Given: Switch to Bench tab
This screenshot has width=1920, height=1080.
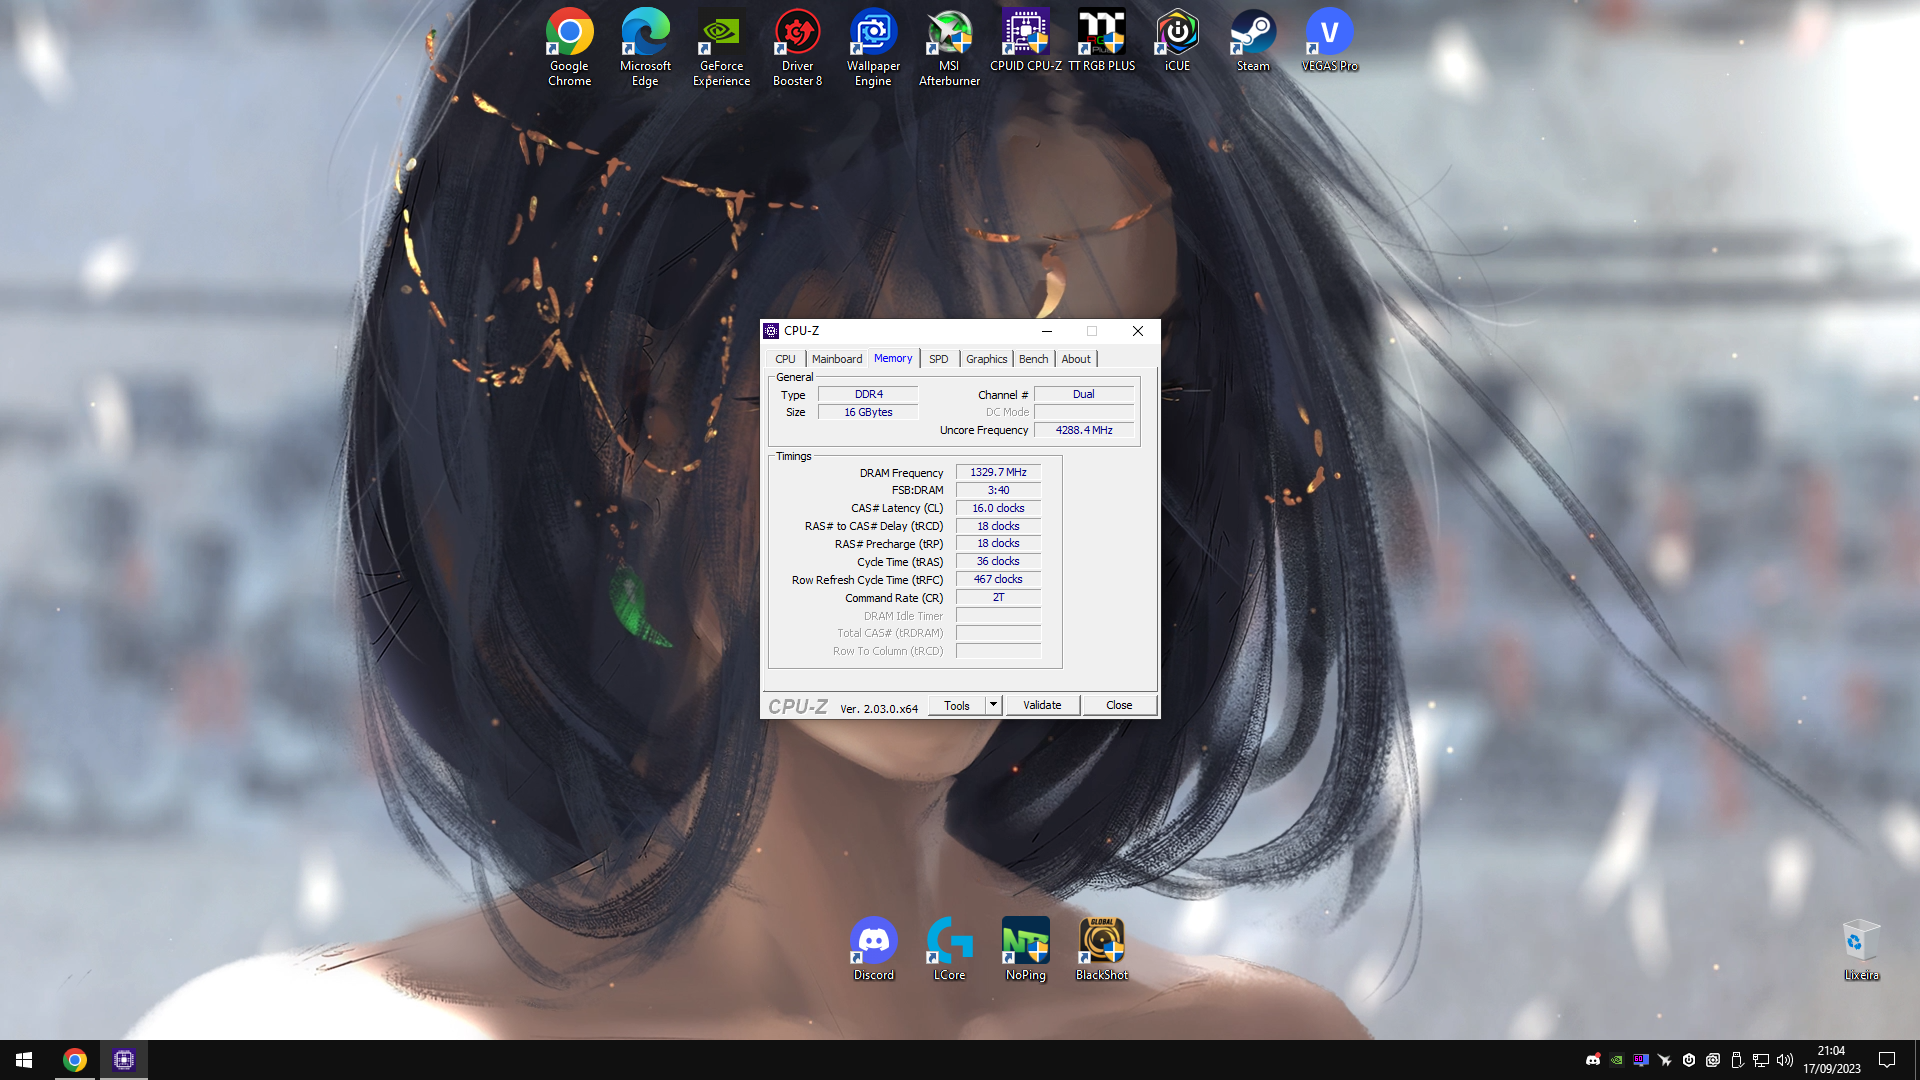Looking at the screenshot, I should [x=1033, y=359].
